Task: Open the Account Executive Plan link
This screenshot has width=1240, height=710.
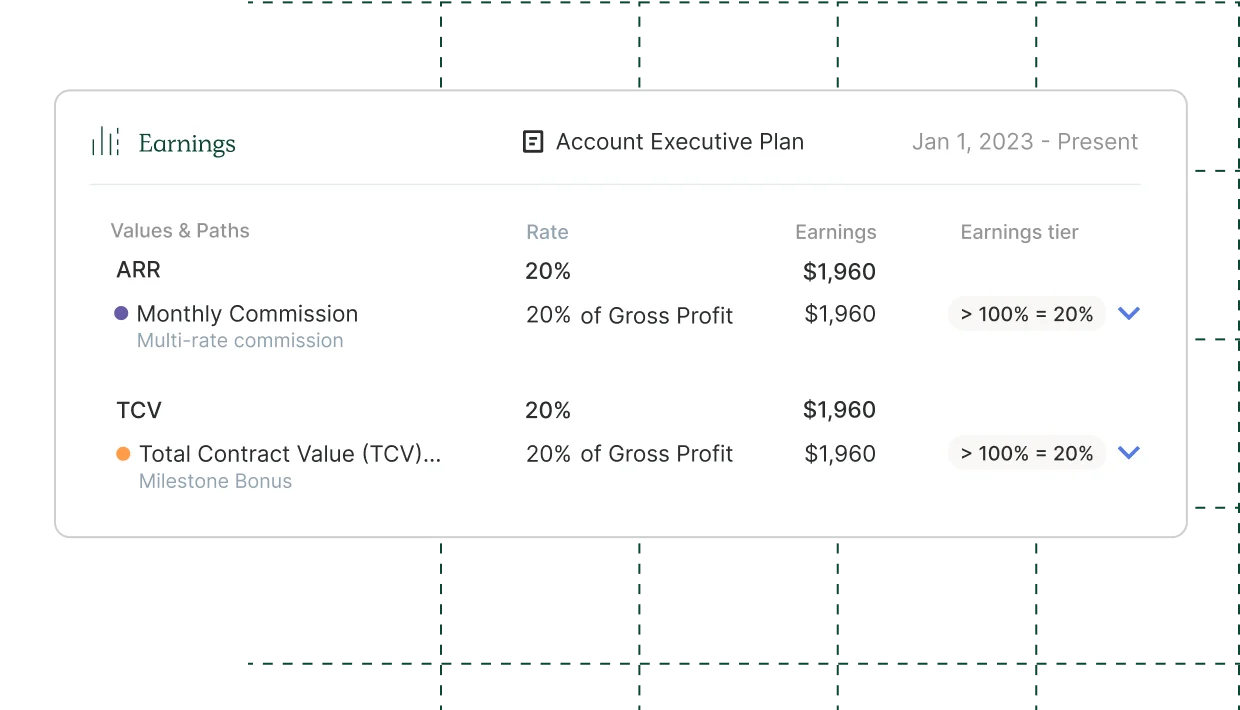Action: 680,142
